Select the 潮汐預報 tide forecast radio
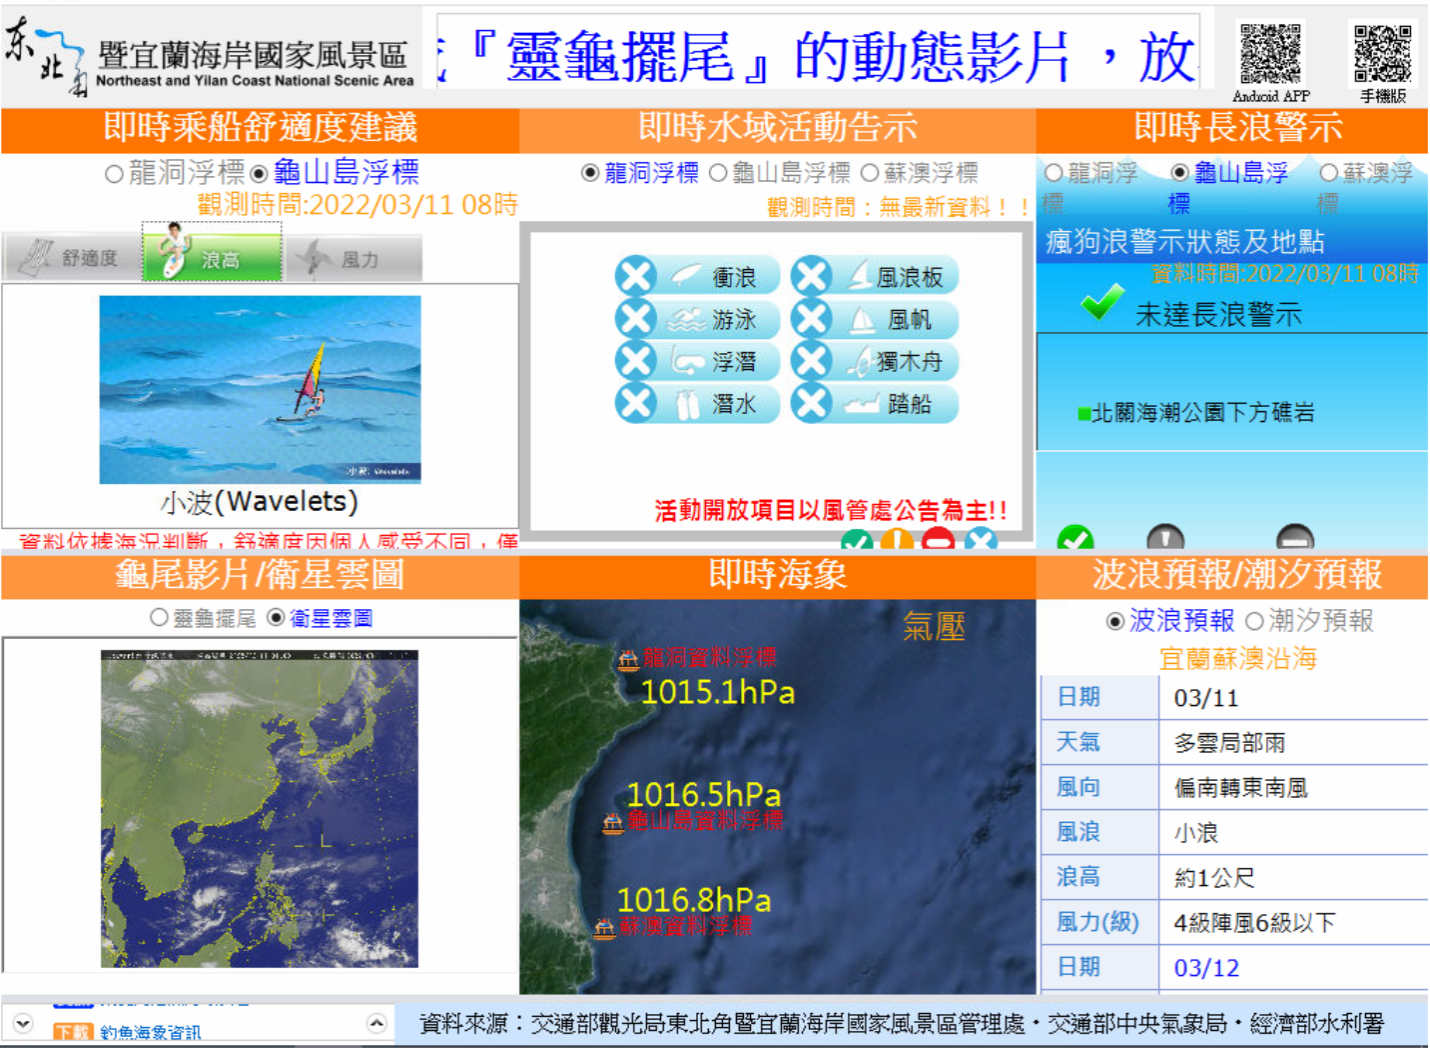The image size is (1430, 1048). (x=1255, y=622)
